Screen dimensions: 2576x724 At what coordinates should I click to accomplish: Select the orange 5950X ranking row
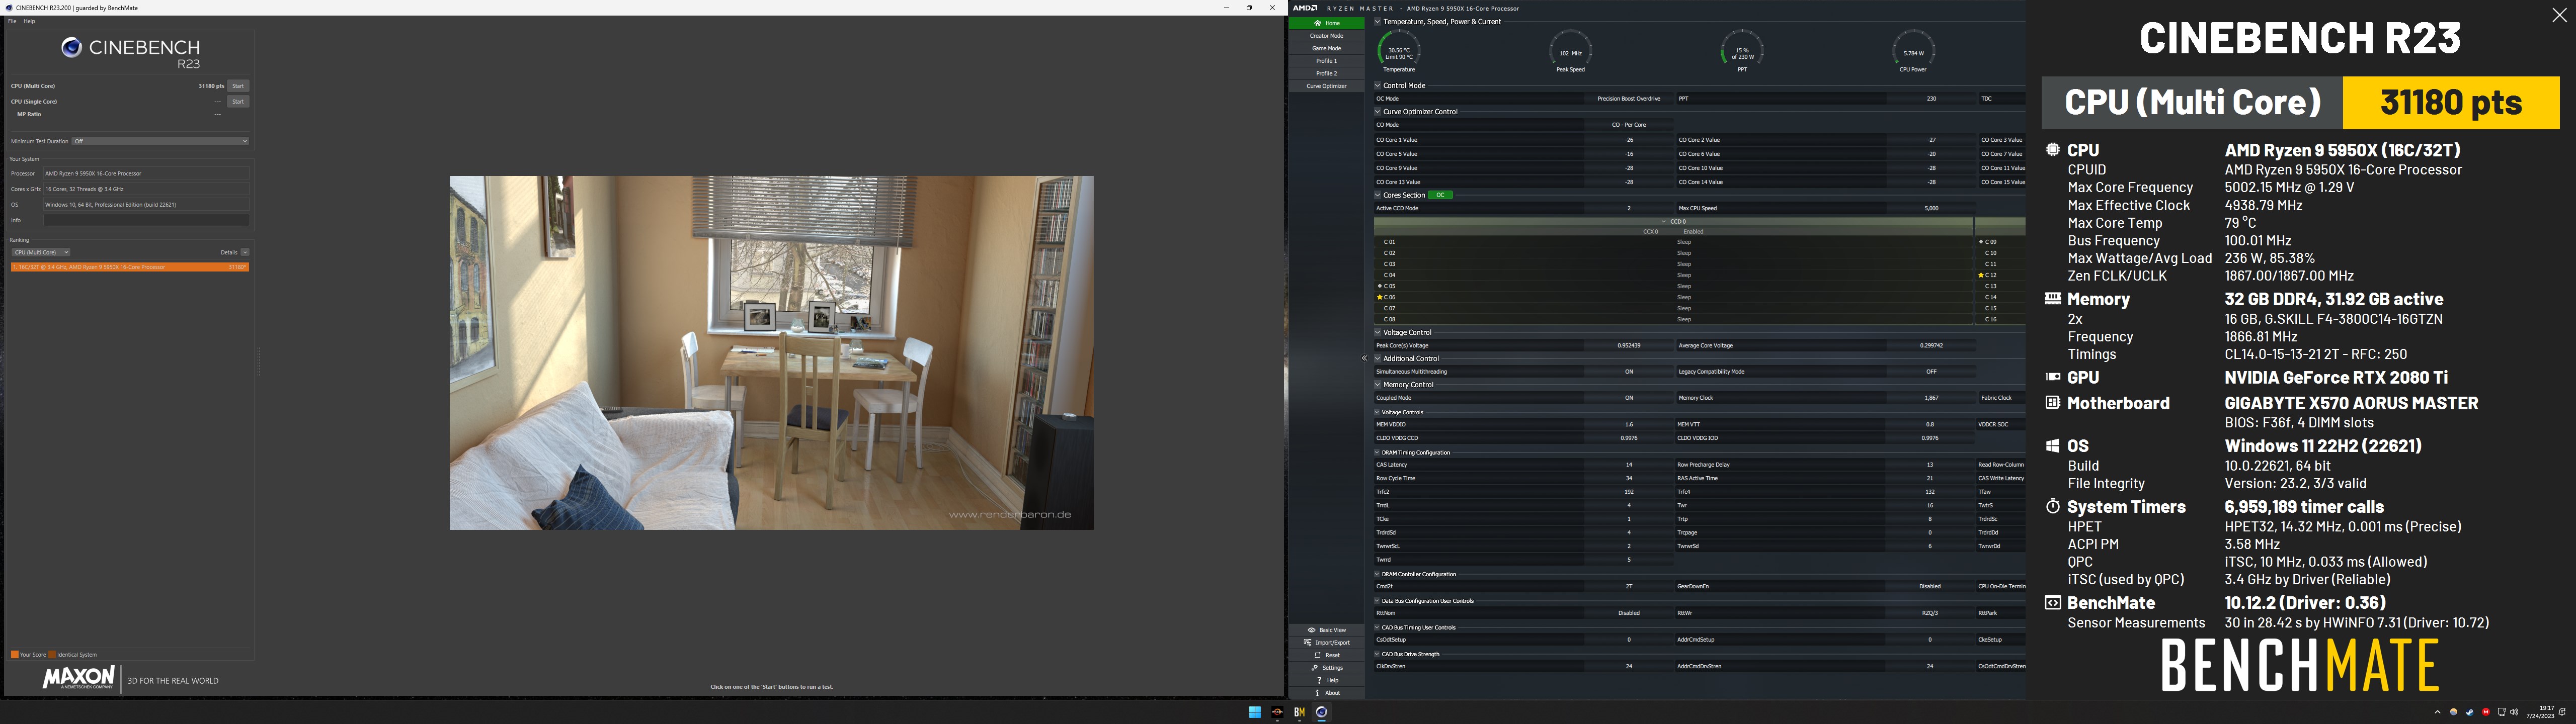(129, 267)
